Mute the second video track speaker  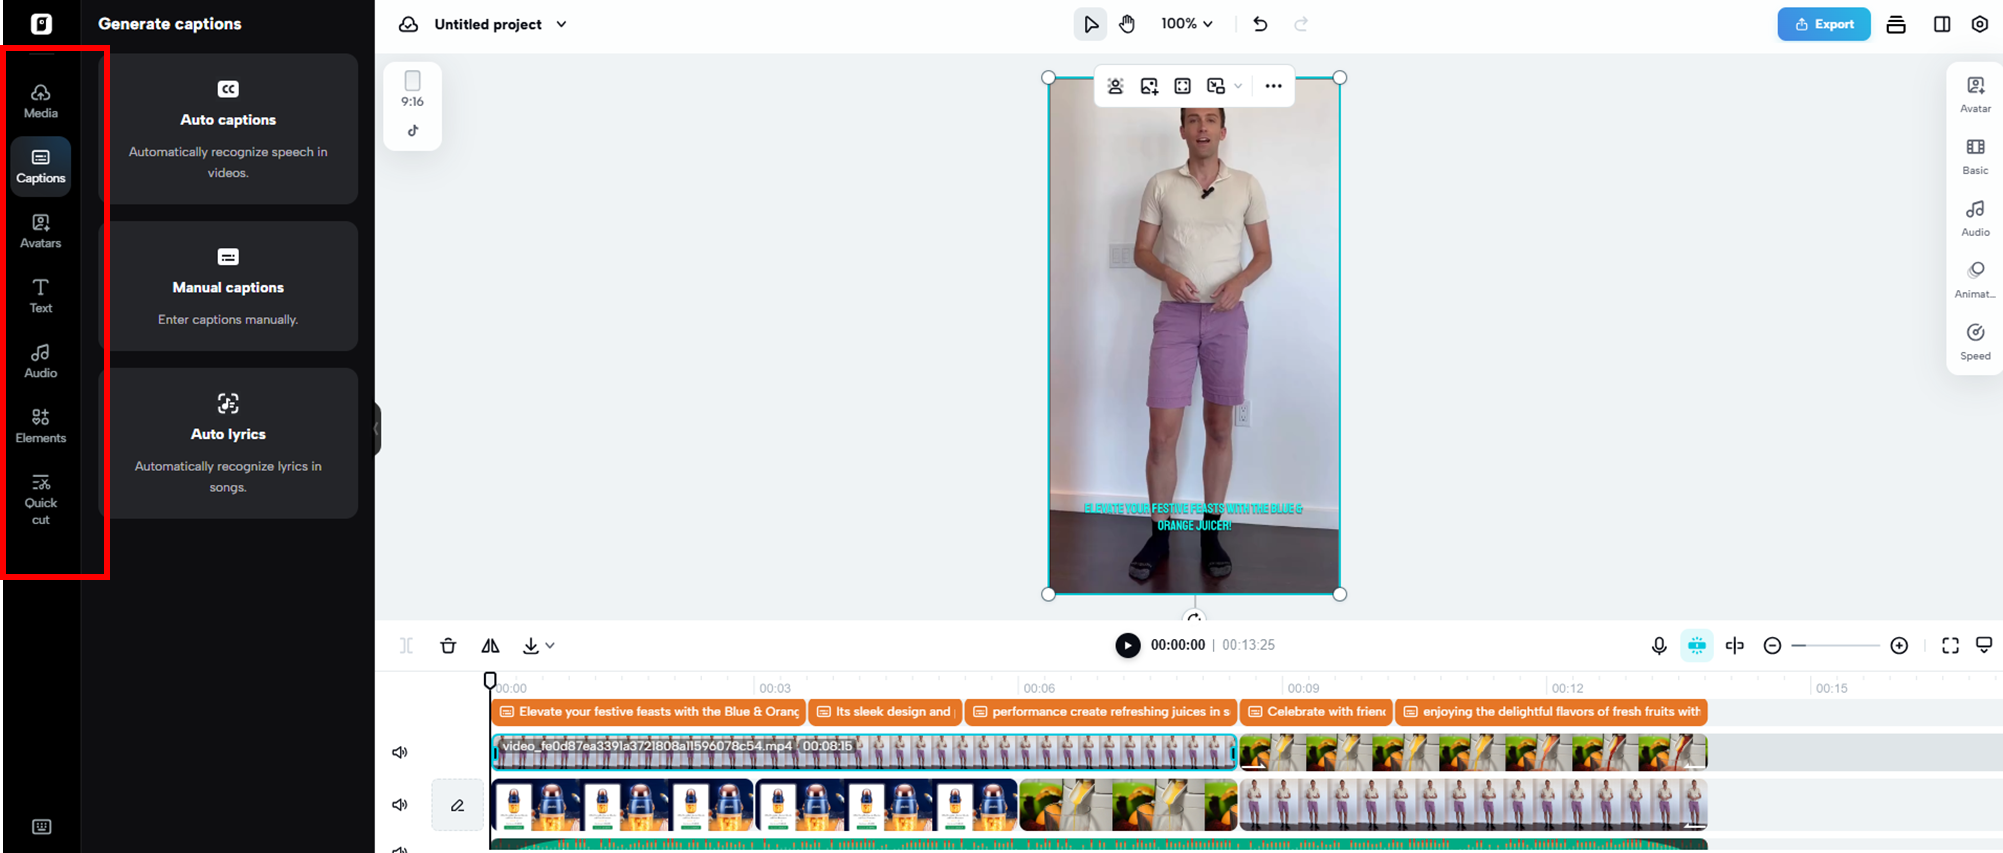click(x=400, y=805)
